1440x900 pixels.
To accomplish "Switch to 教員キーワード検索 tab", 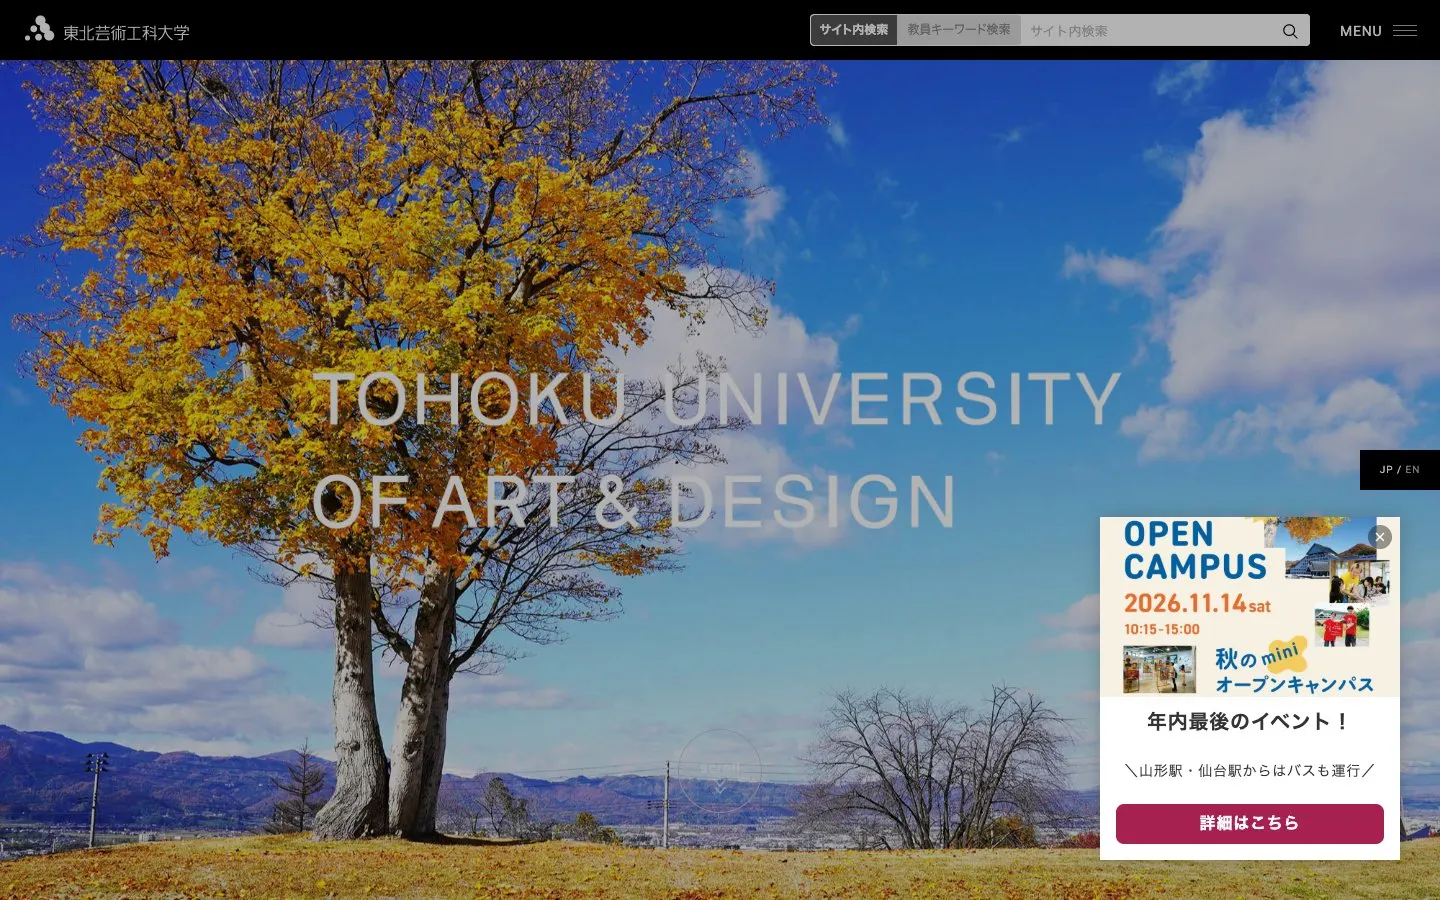I will [959, 30].
